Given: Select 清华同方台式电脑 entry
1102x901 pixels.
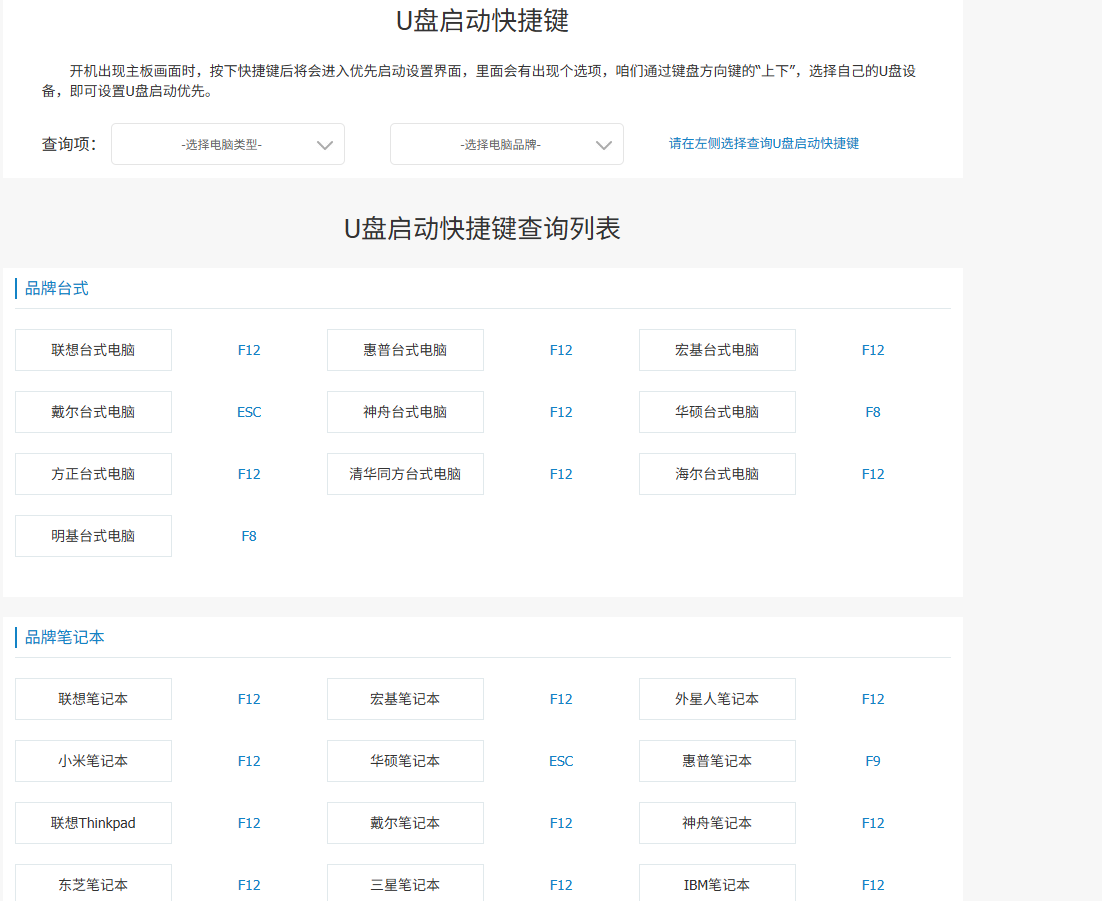Looking at the screenshot, I should 406,474.
